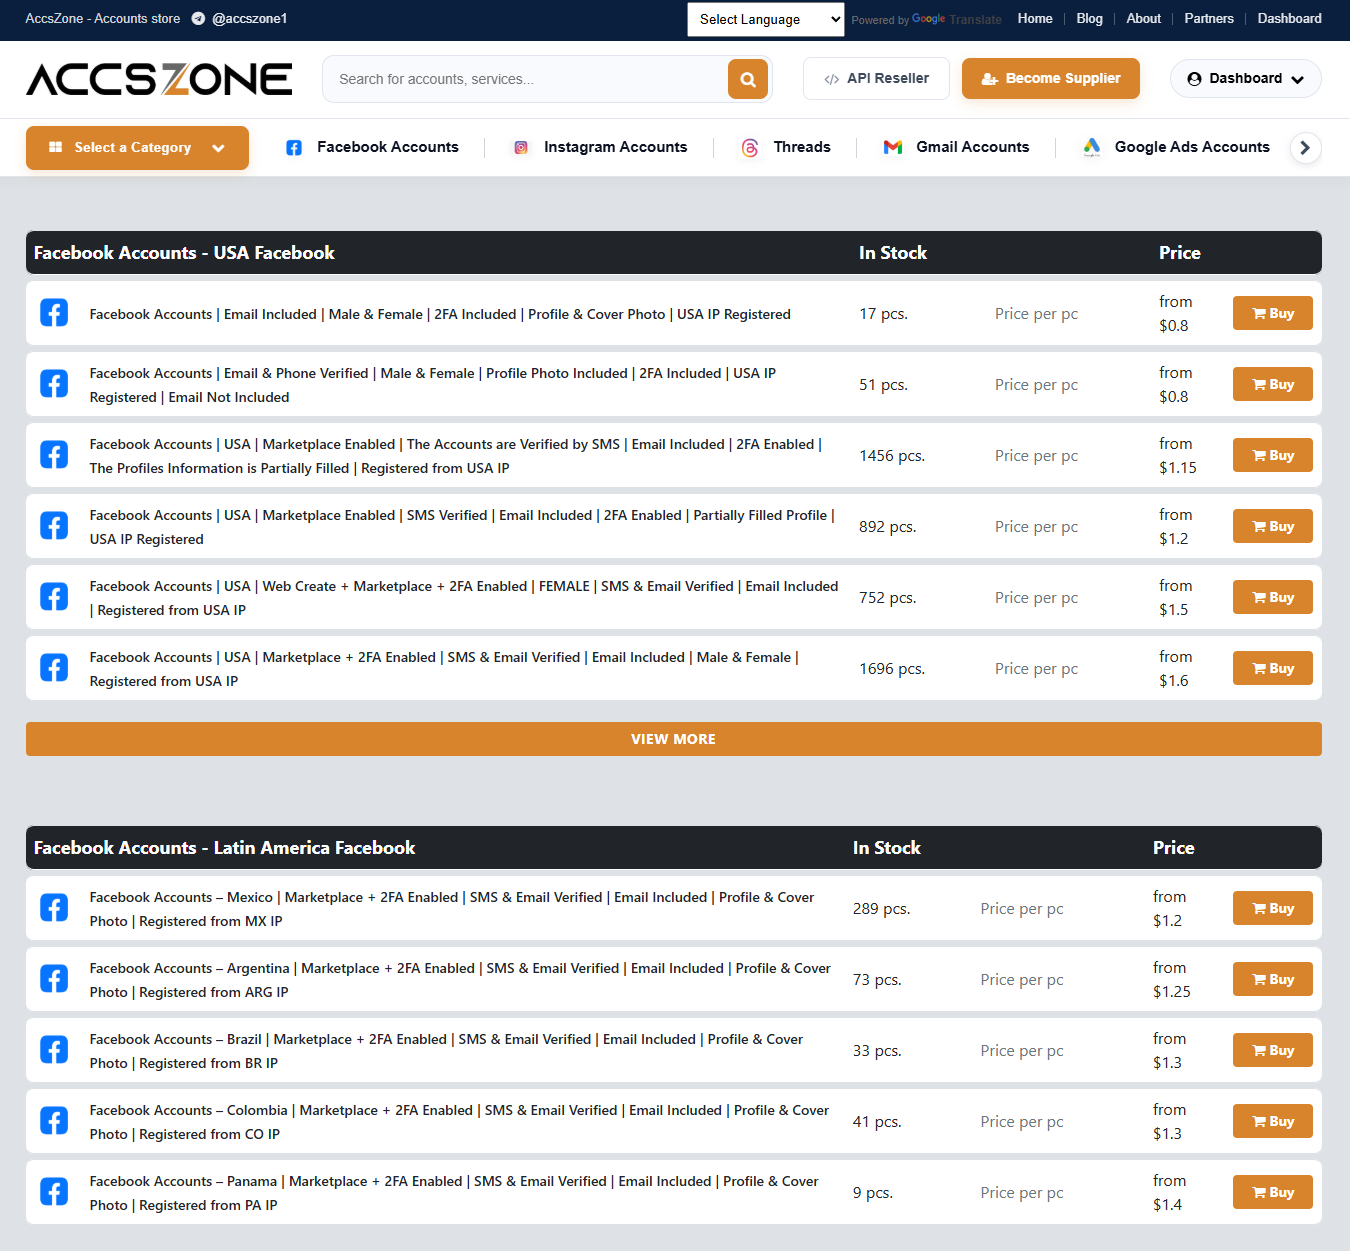Open the Brazil Marketplace listing title
The image size is (1350, 1251).
446,1051
